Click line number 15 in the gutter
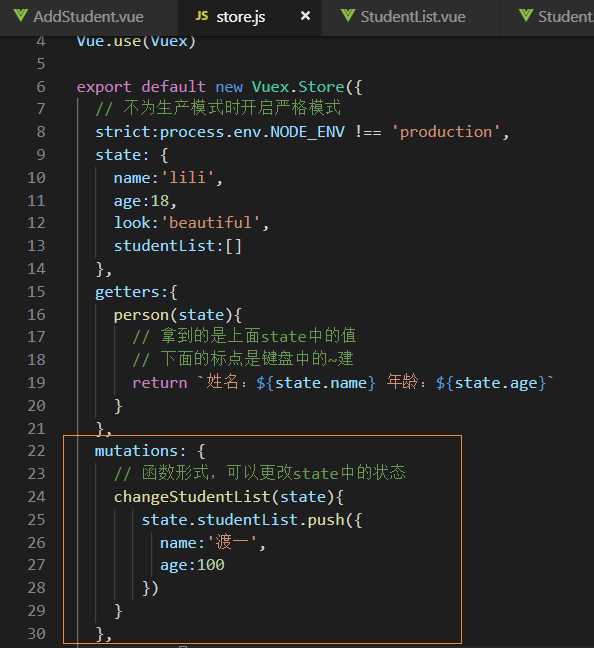The width and height of the screenshot is (594, 648). tap(36, 292)
